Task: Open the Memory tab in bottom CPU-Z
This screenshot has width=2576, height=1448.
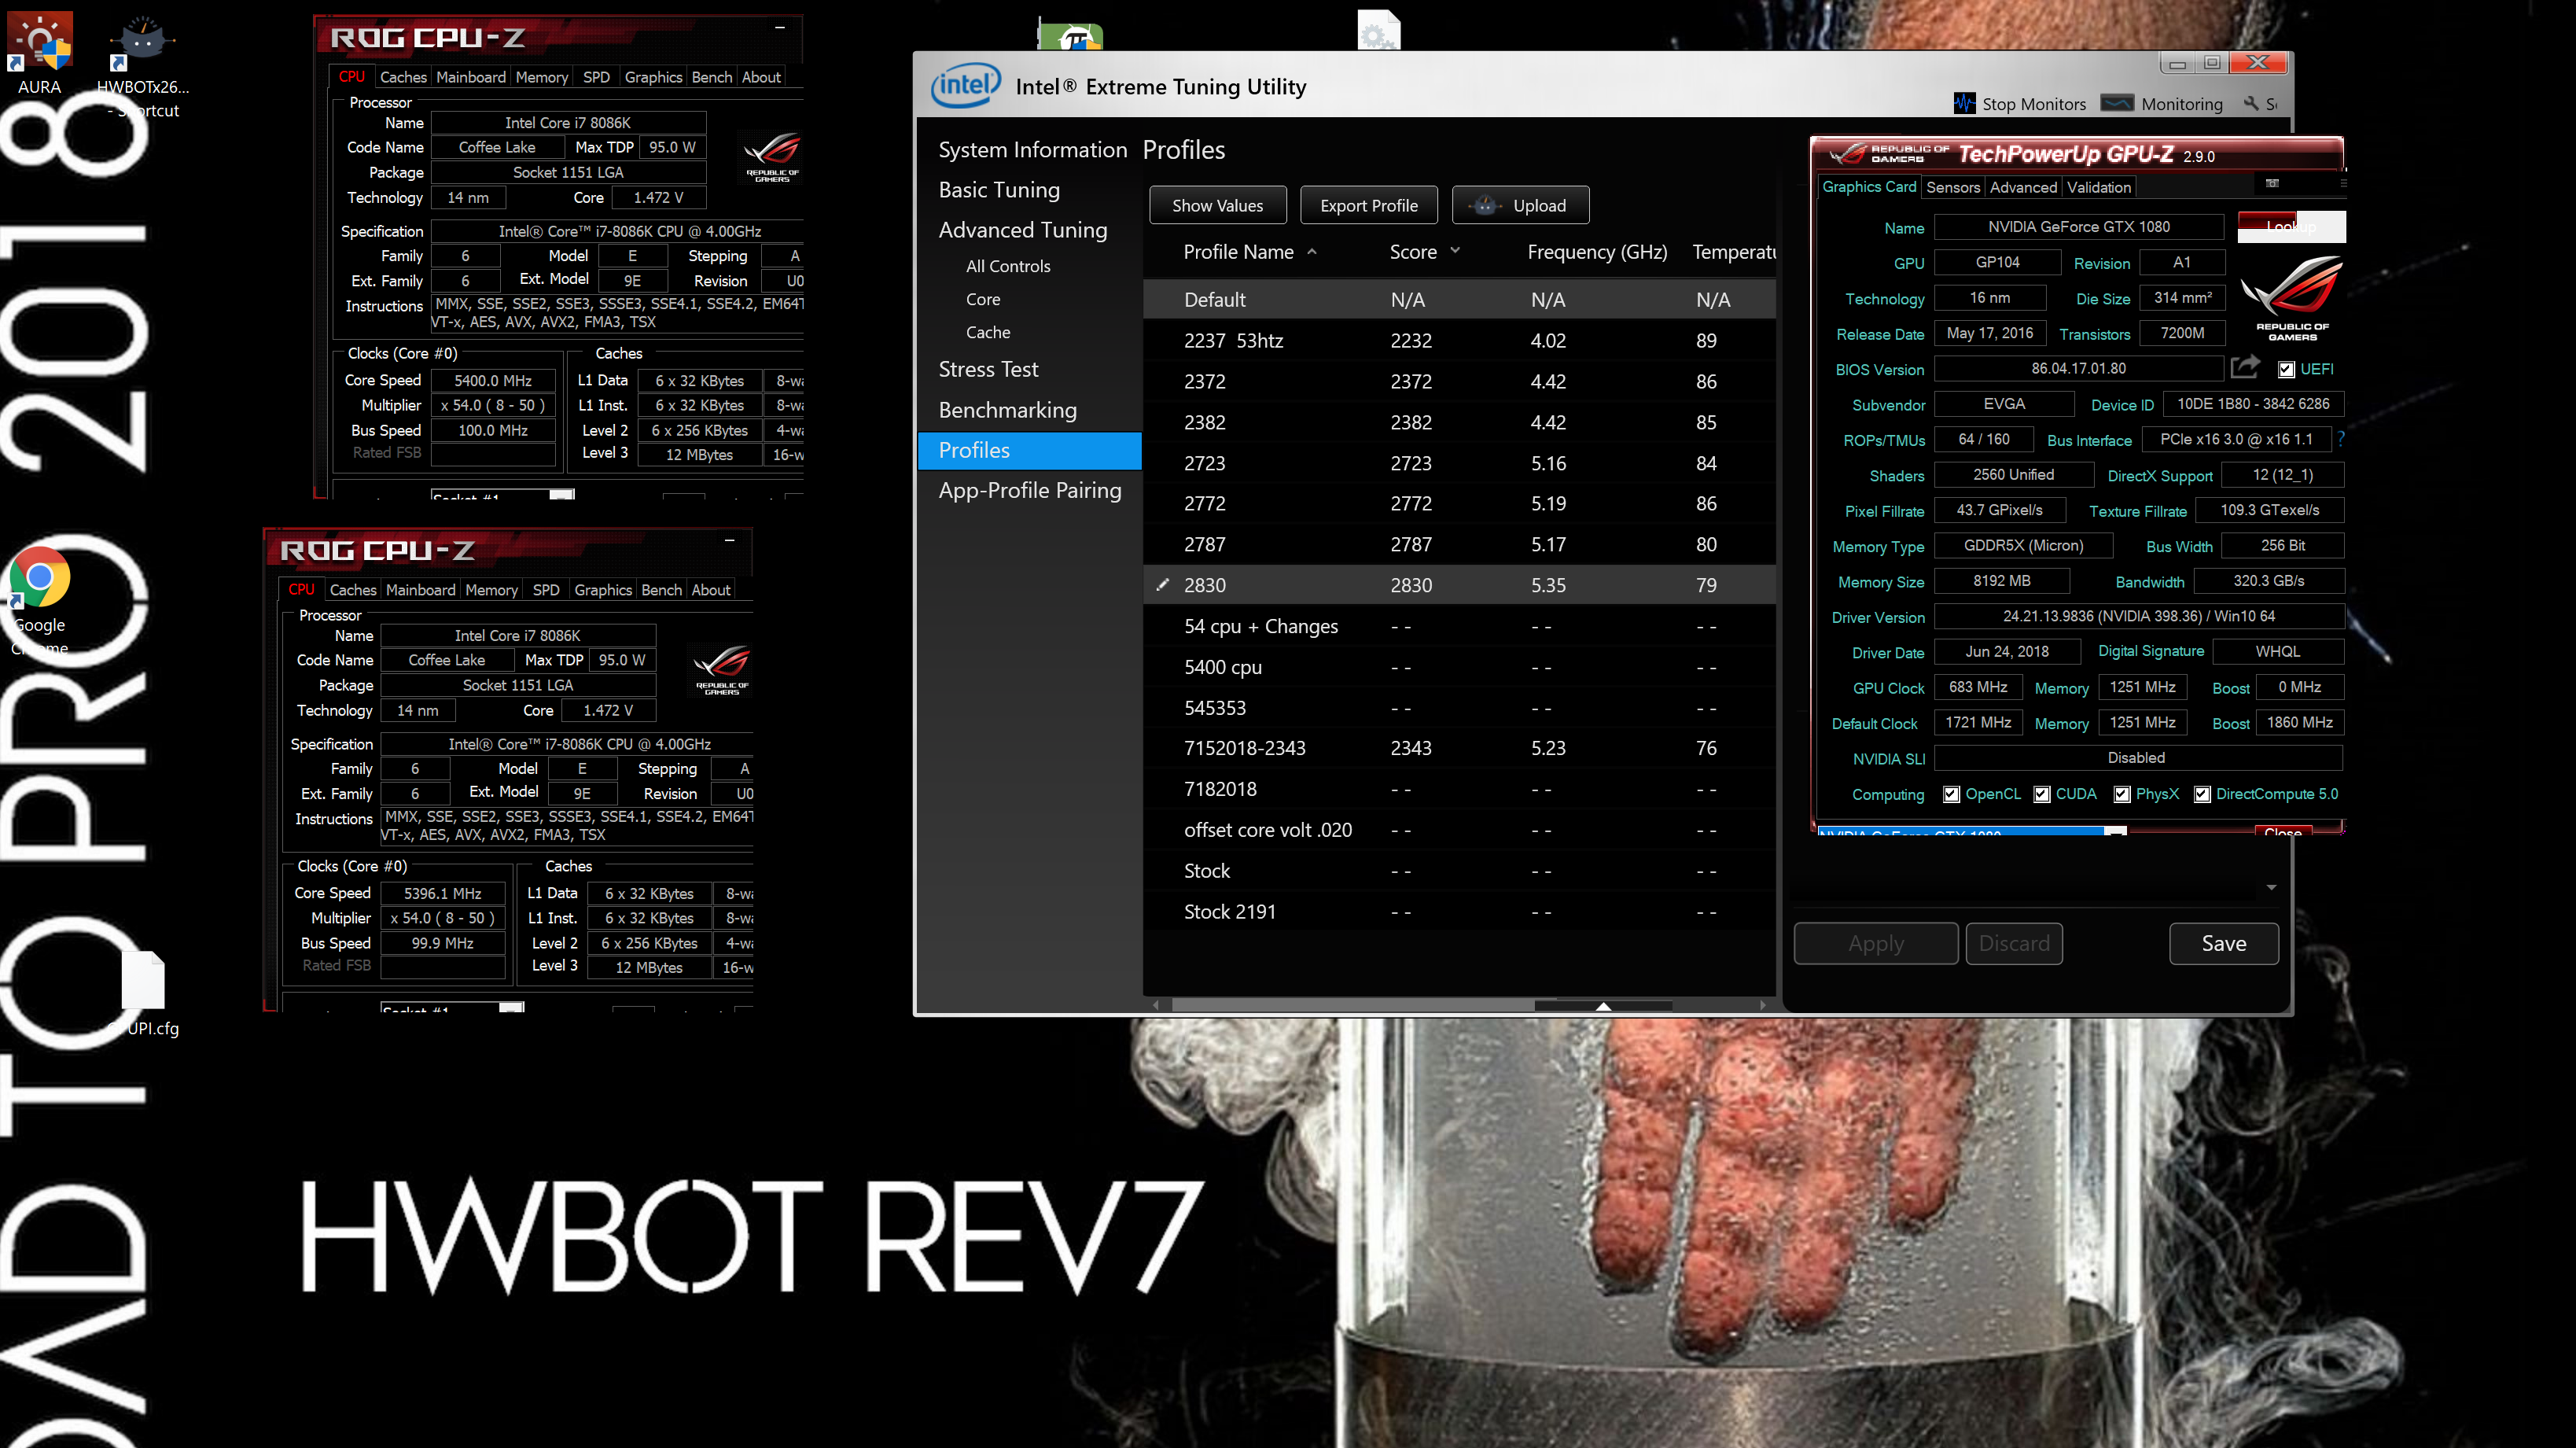Action: click(x=491, y=590)
